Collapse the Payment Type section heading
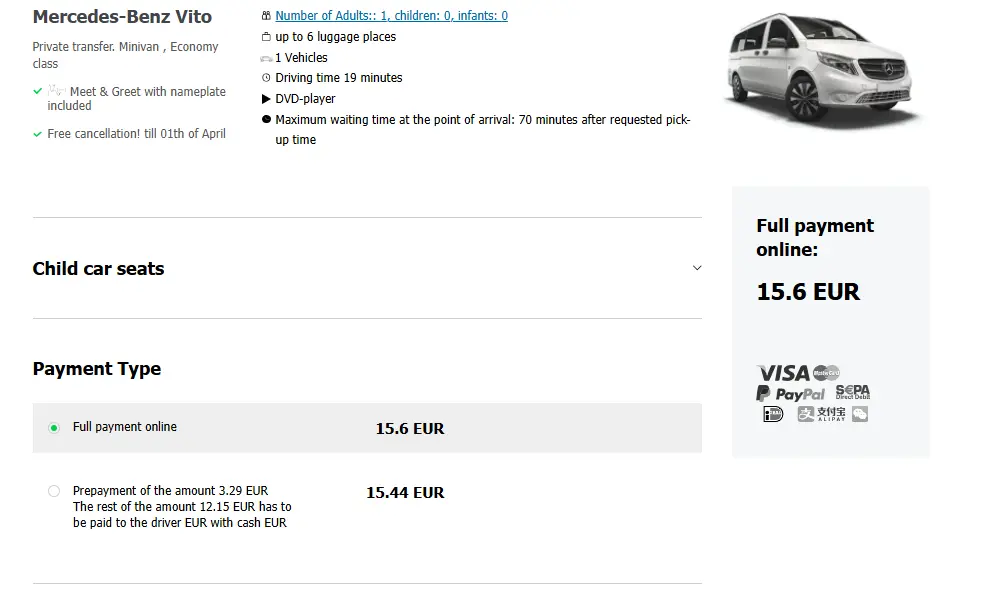The image size is (998, 592). (x=97, y=368)
